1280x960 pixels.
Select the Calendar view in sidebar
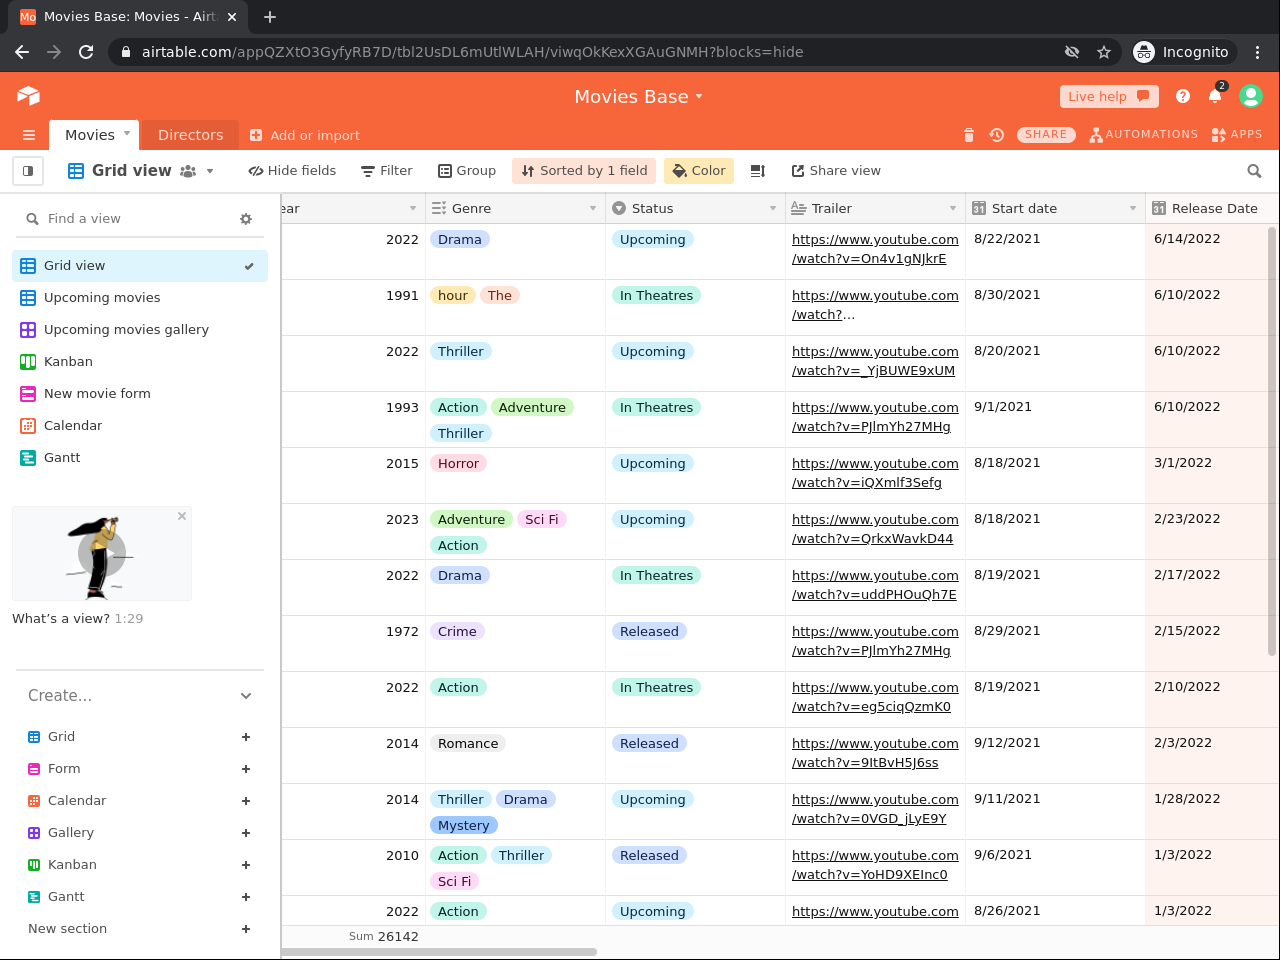coord(140,426)
